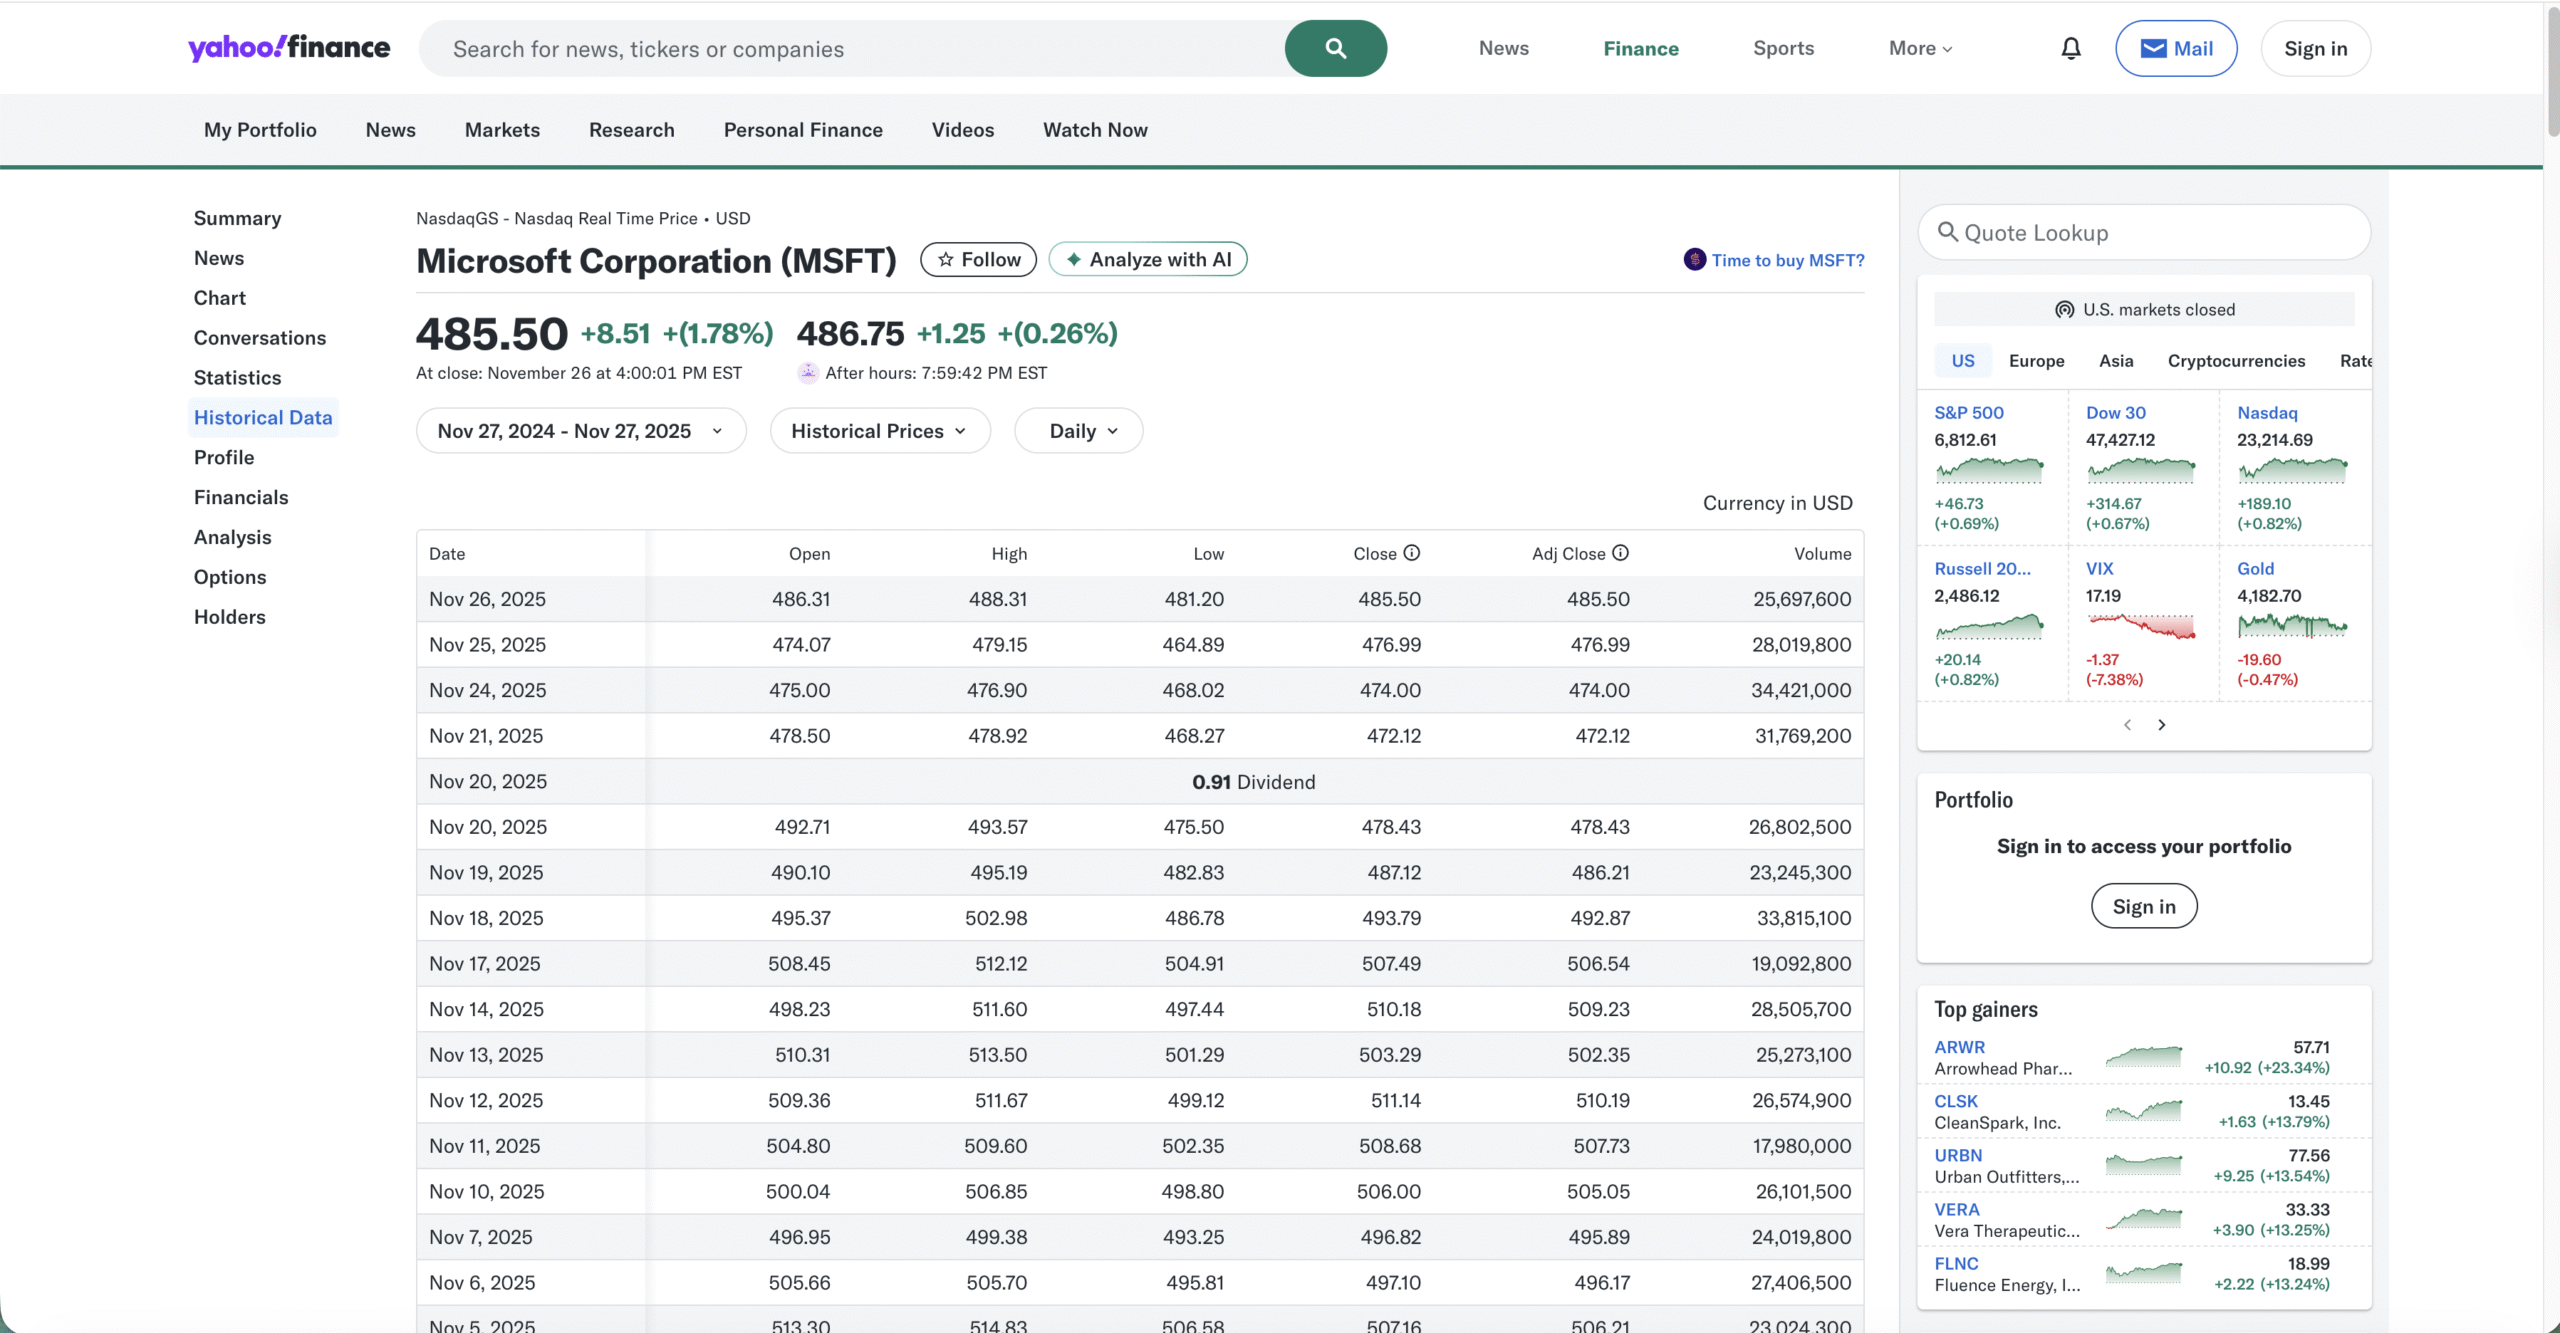This screenshot has width=2560, height=1333.
Task: Click the Time to buy MSFT icon
Action: (x=1694, y=260)
